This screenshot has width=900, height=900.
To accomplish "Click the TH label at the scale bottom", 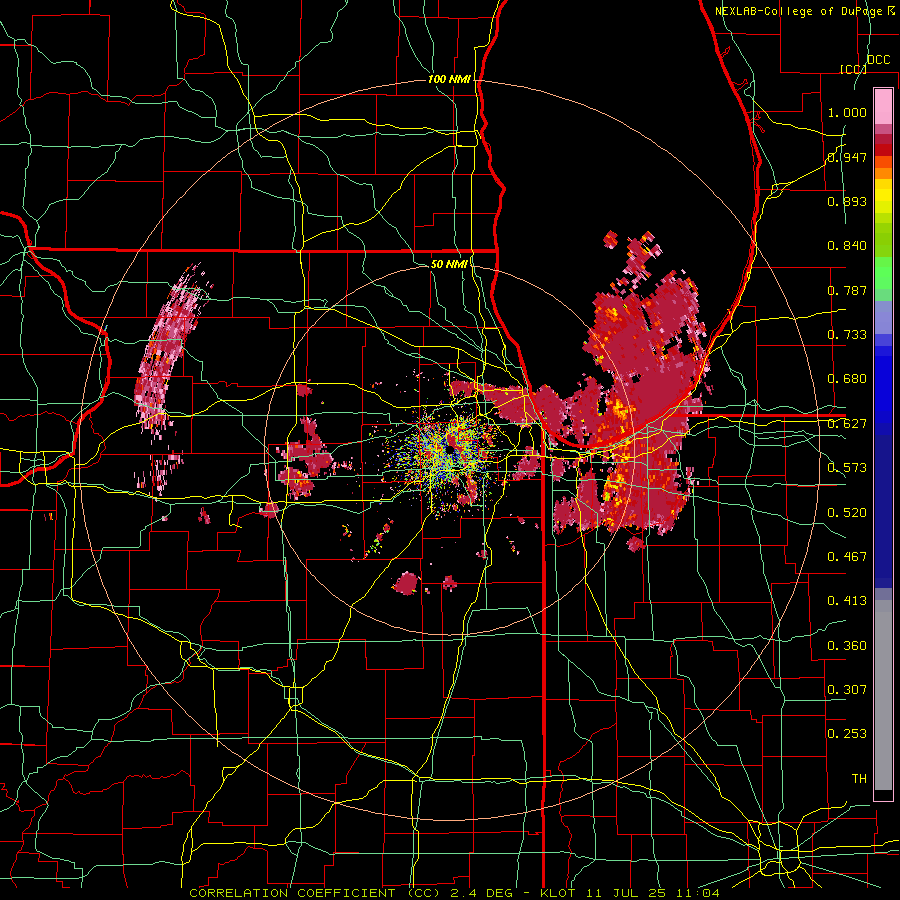I will (859, 779).
